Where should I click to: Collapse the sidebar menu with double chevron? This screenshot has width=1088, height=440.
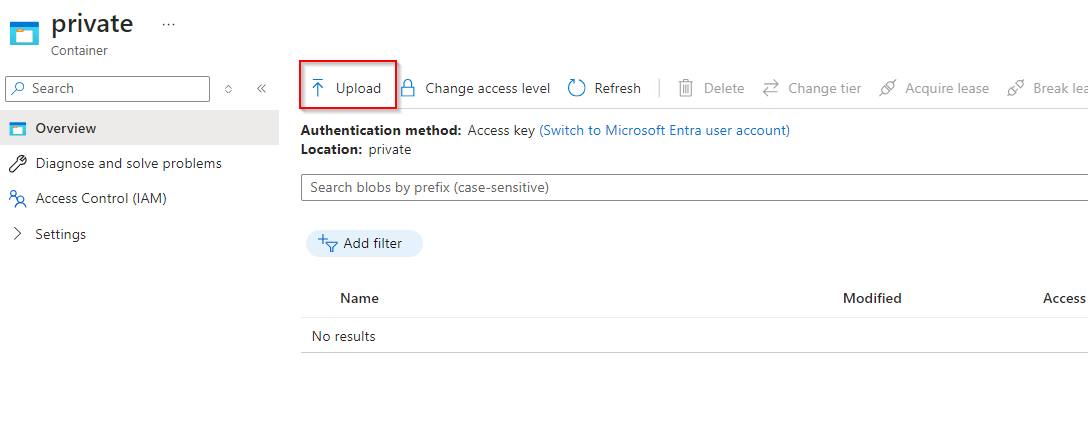coord(261,88)
